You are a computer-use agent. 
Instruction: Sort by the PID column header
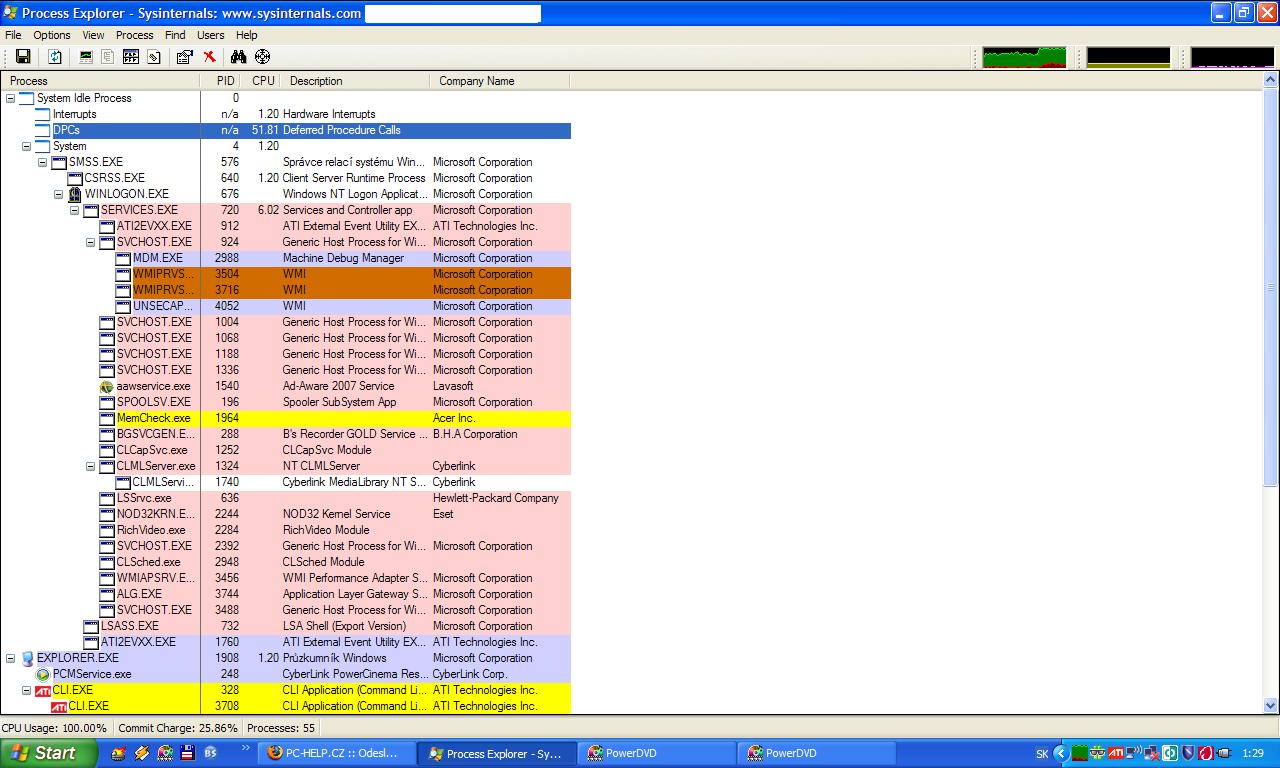(x=220, y=81)
